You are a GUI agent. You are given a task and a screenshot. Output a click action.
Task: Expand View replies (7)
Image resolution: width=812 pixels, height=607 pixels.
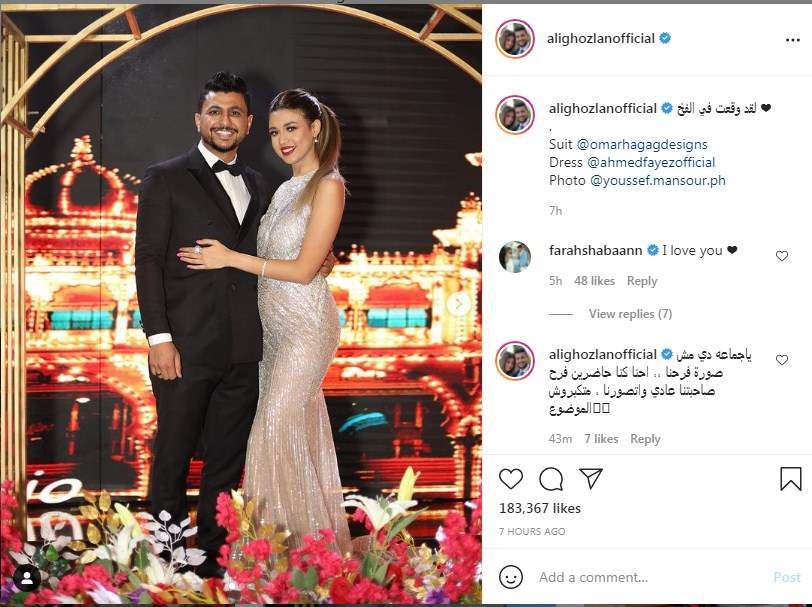tap(630, 314)
